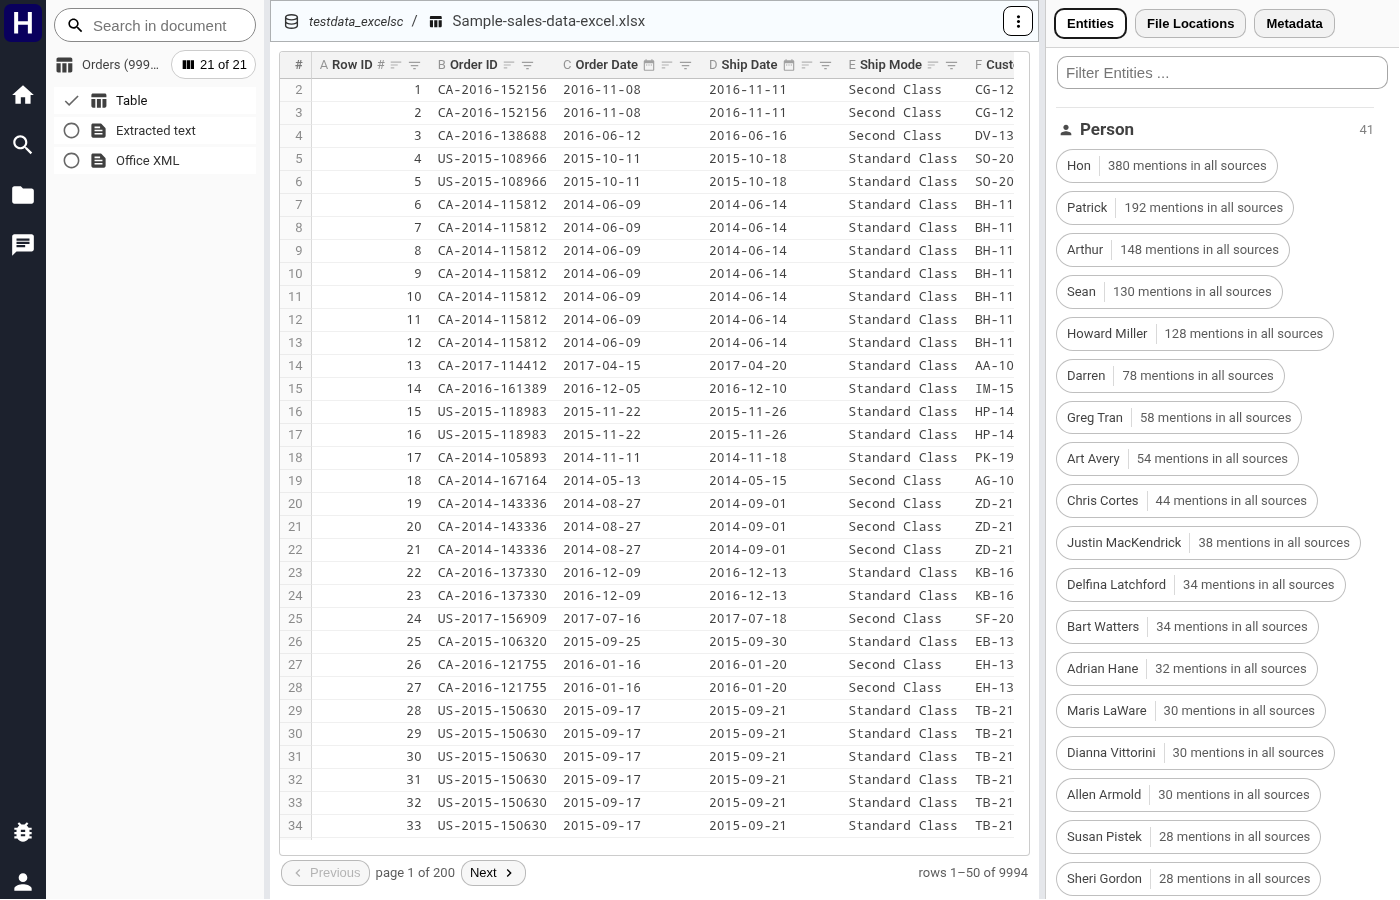Viewport: 1400px width, 900px height.
Task: Open the Orders sheet selector dropdown
Action: pyautogui.click(x=109, y=65)
